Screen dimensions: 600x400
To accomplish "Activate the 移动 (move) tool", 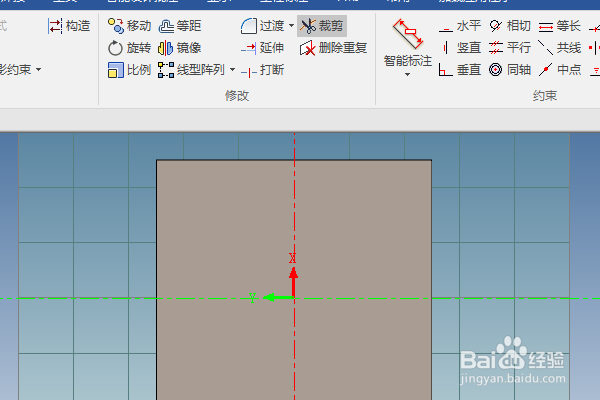I will 129,26.
